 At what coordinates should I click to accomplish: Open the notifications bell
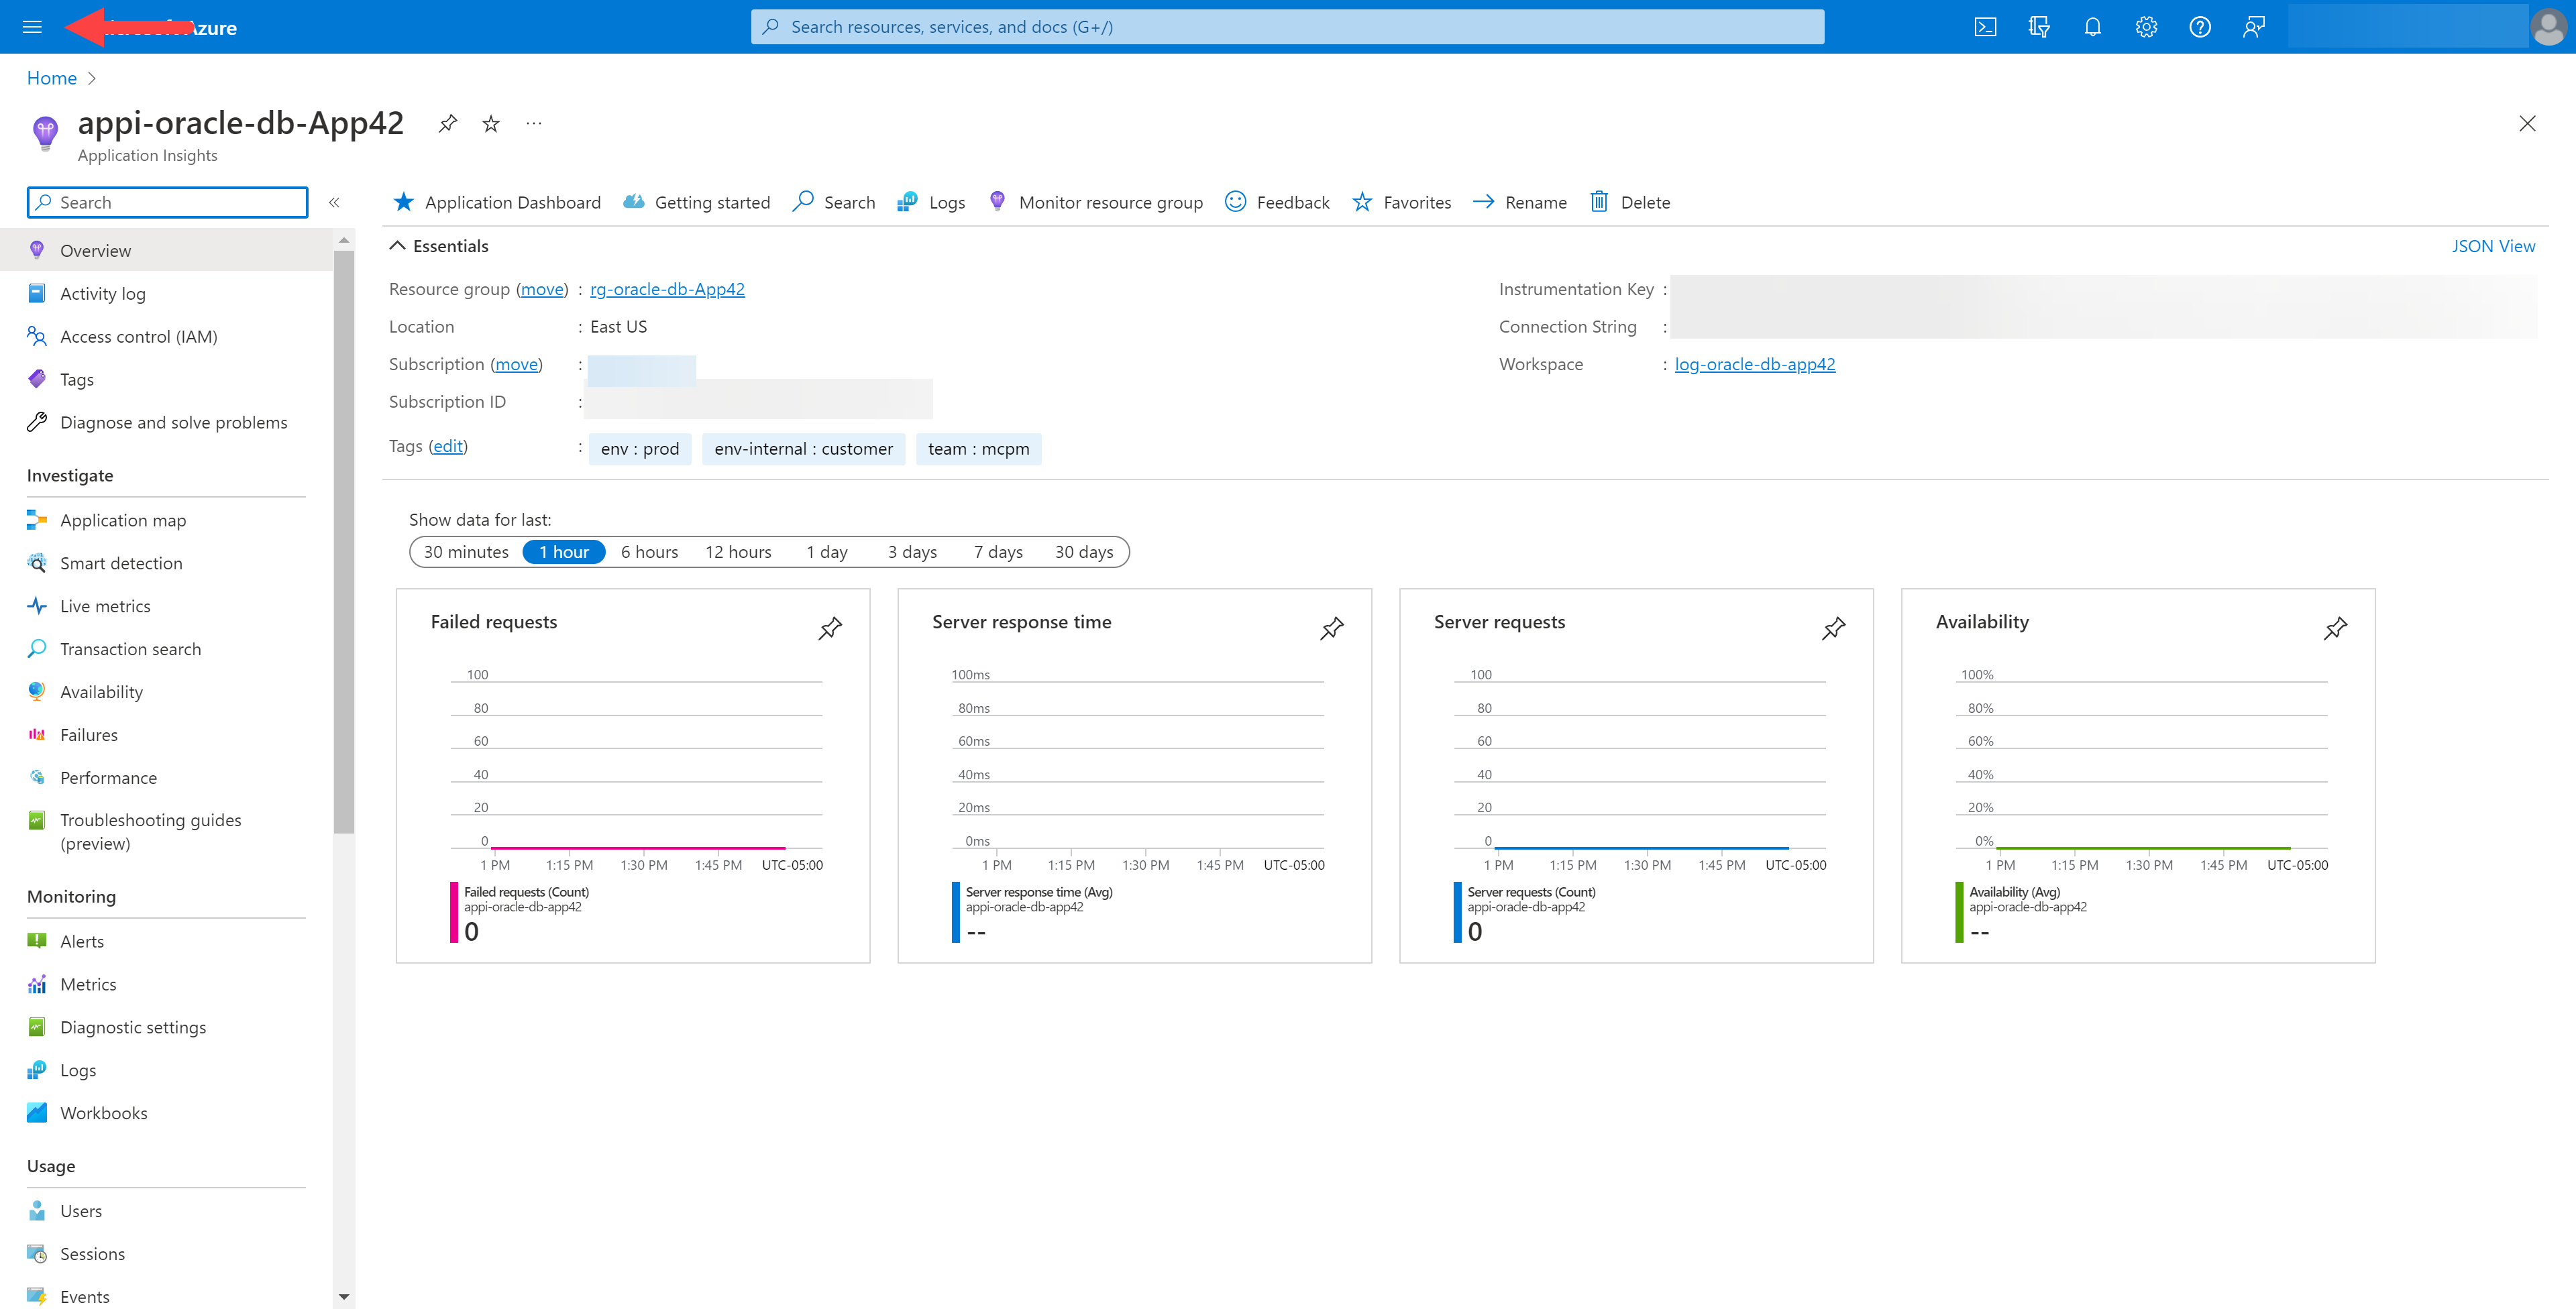pos(2092,27)
